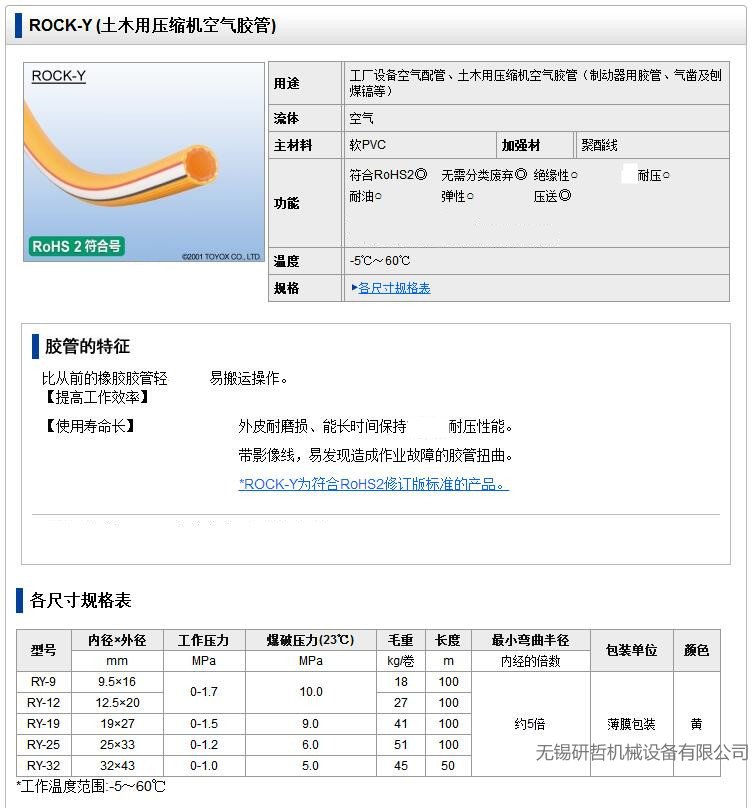The height and width of the screenshot is (808, 754).
Task: Click the 0-1.7 working pressure cell
Action: [204, 692]
